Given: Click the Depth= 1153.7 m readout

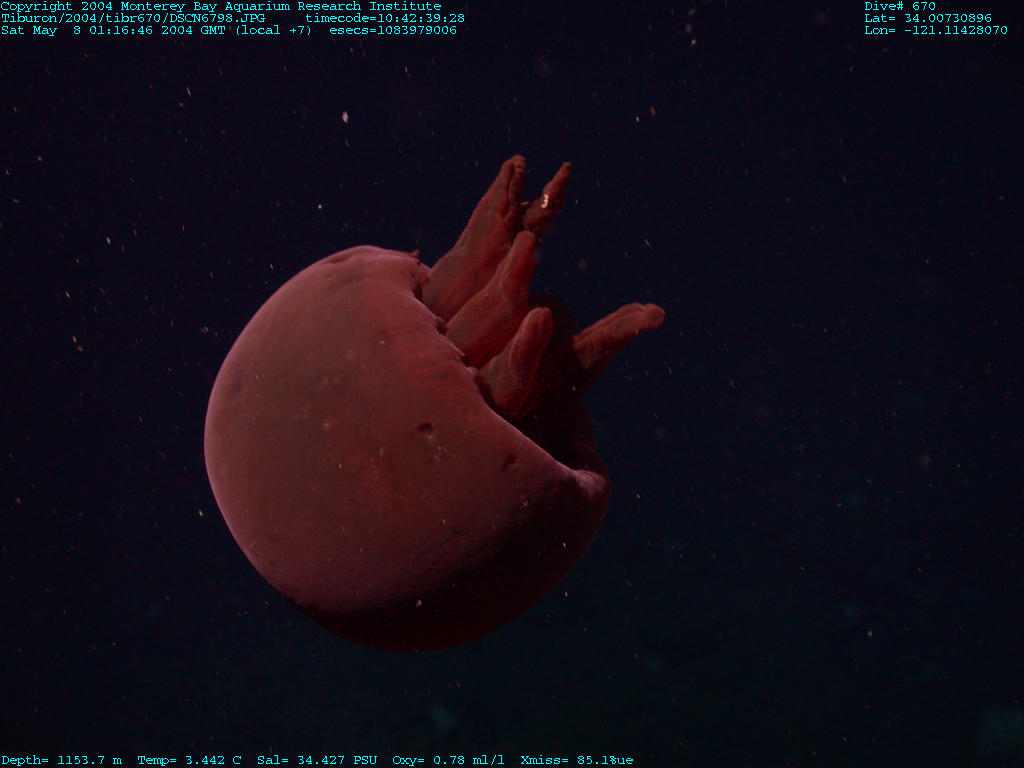Looking at the screenshot, I should pyautogui.click(x=62, y=760).
